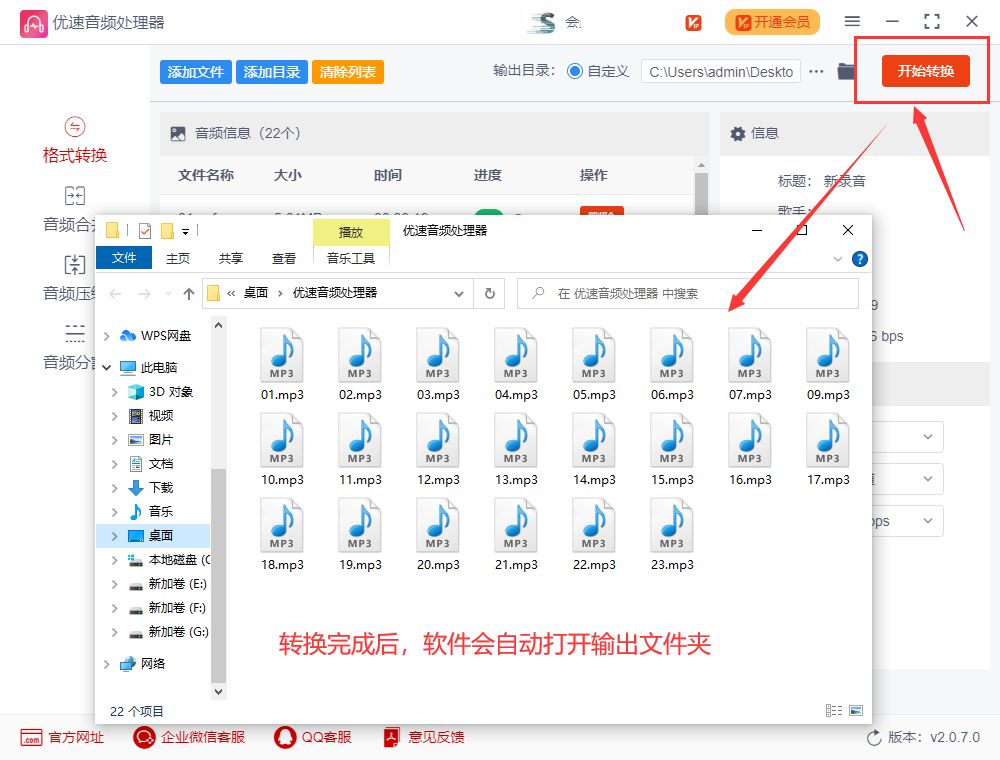Expand the Explorer ribbon chevron
The height and width of the screenshot is (760, 1000).
838,259
